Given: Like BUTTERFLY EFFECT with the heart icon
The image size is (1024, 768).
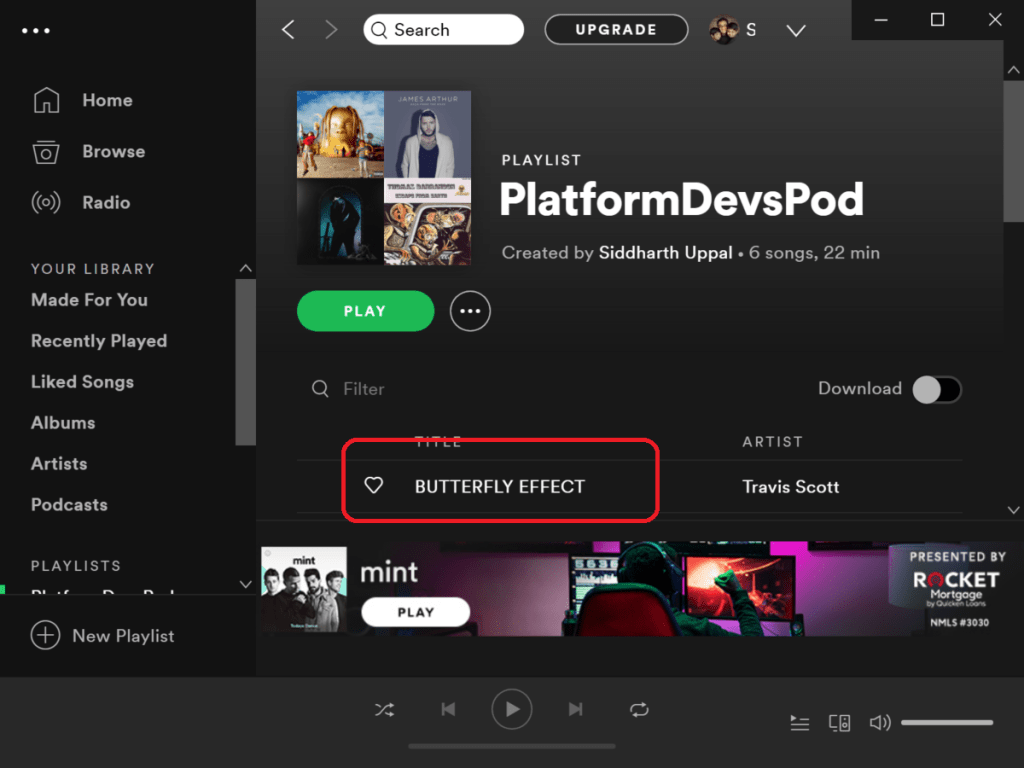Looking at the screenshot, I should click(x=373, y=486).
